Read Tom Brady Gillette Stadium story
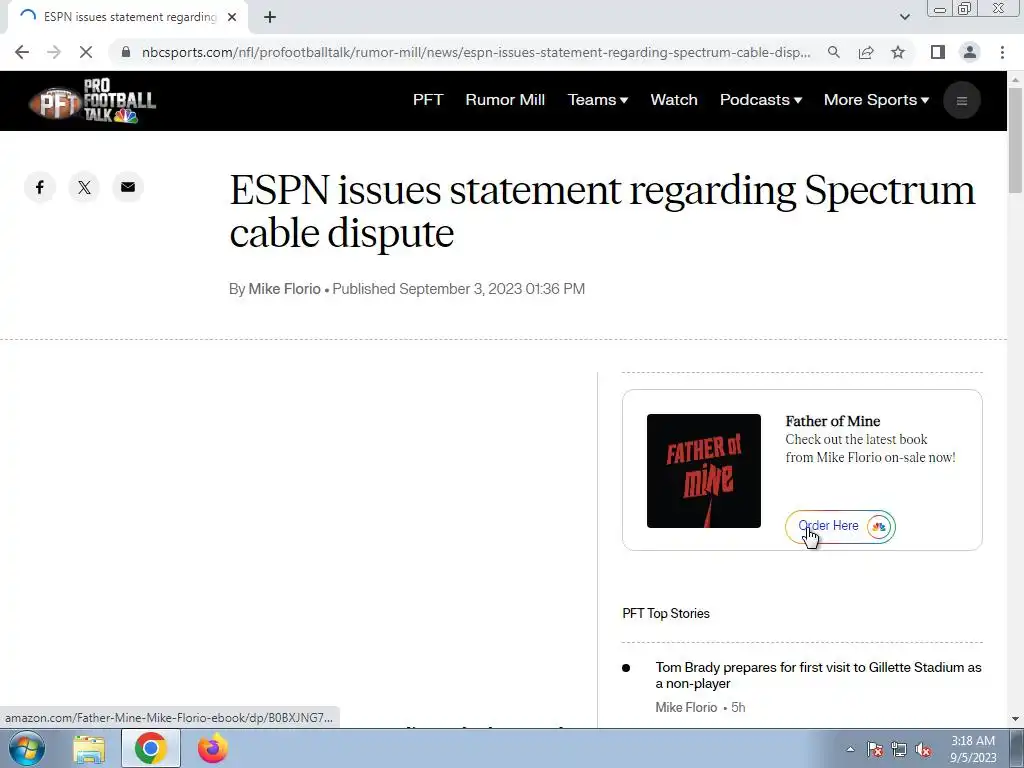1024x768 pixels. tap(818, 675)
